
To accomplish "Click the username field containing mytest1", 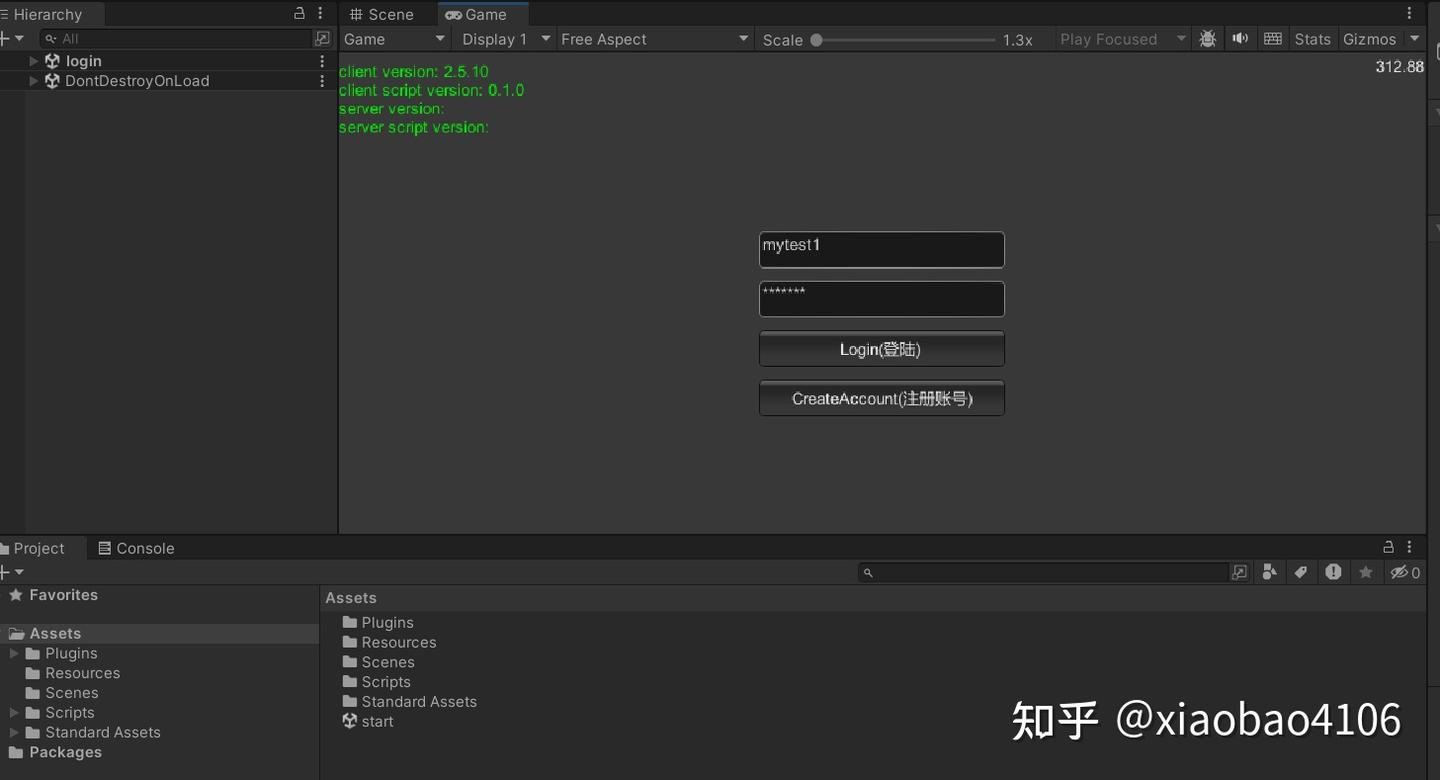I will [x=881, y=249].
